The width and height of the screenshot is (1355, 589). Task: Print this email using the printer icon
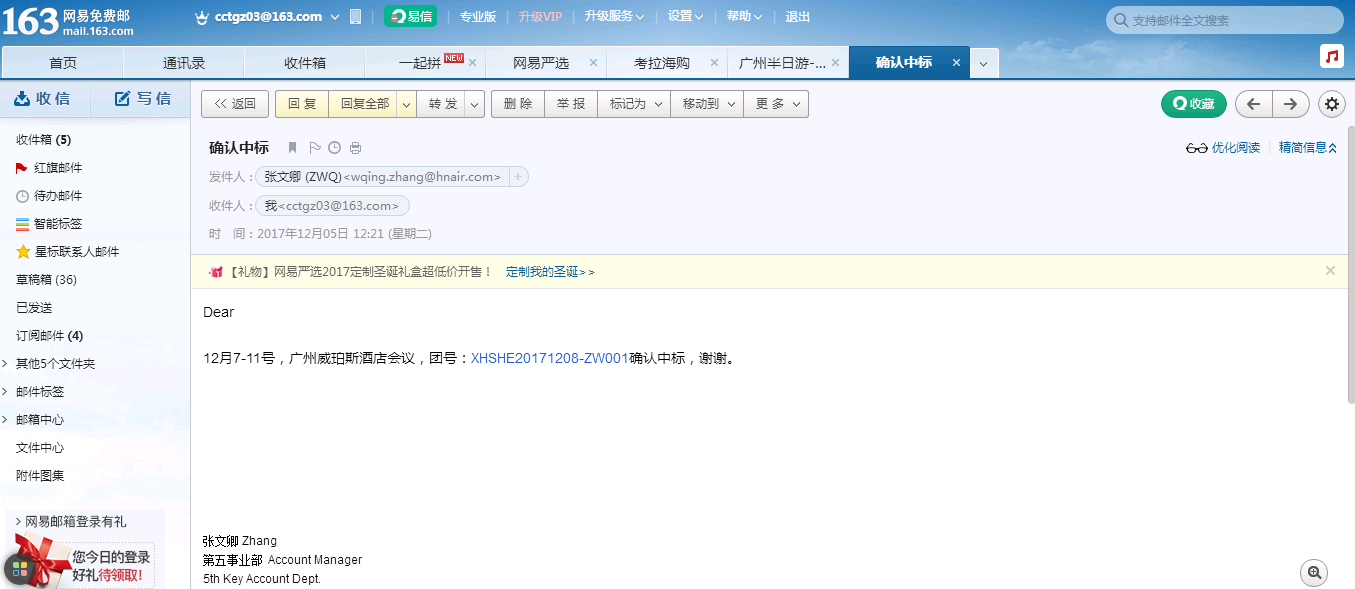tap(355, 148)
